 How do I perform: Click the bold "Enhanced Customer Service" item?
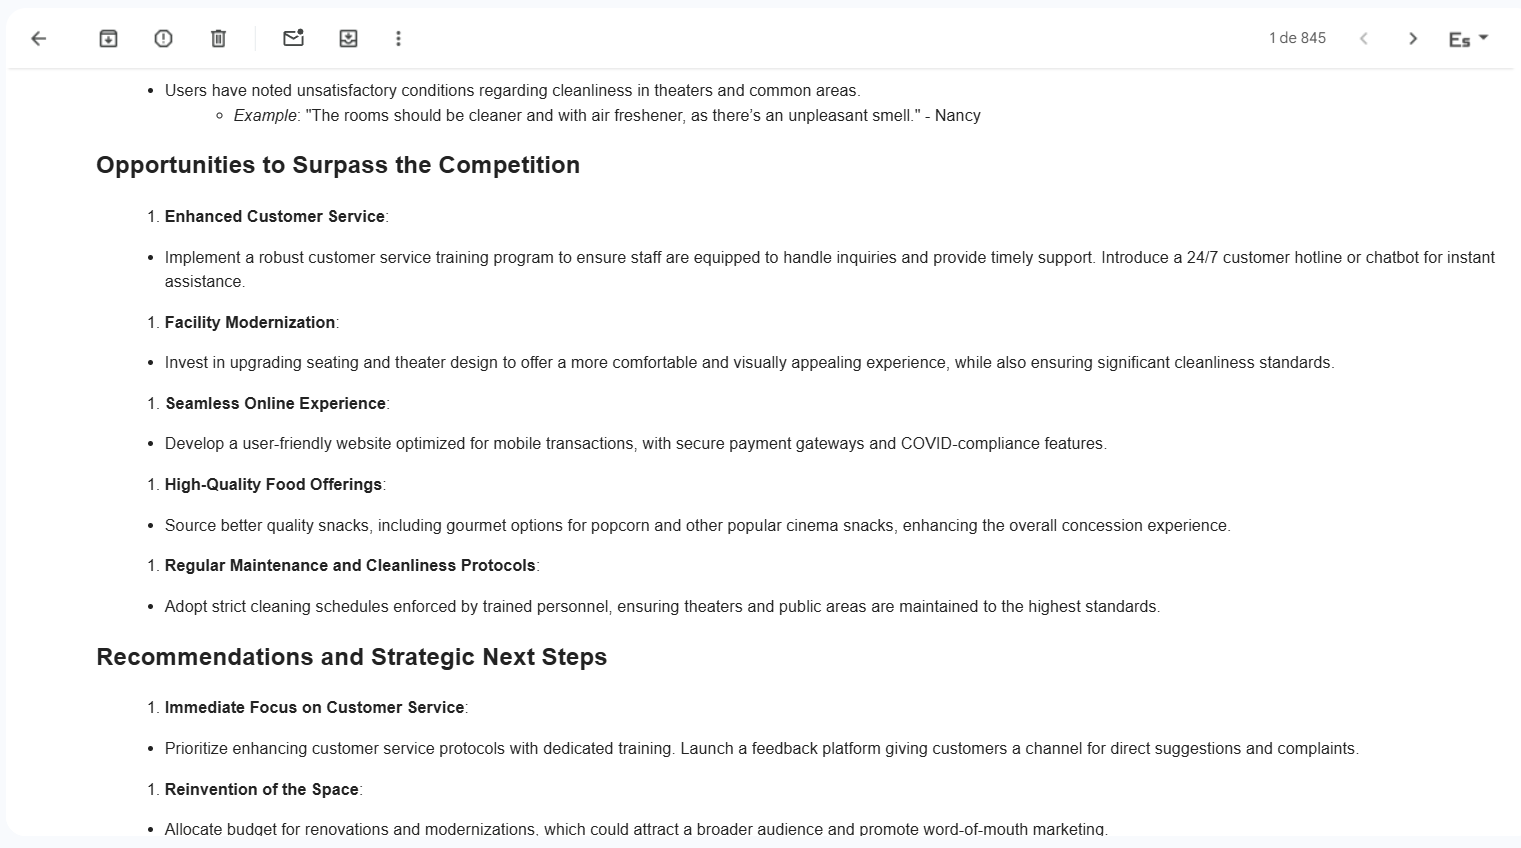click(275, 216)
